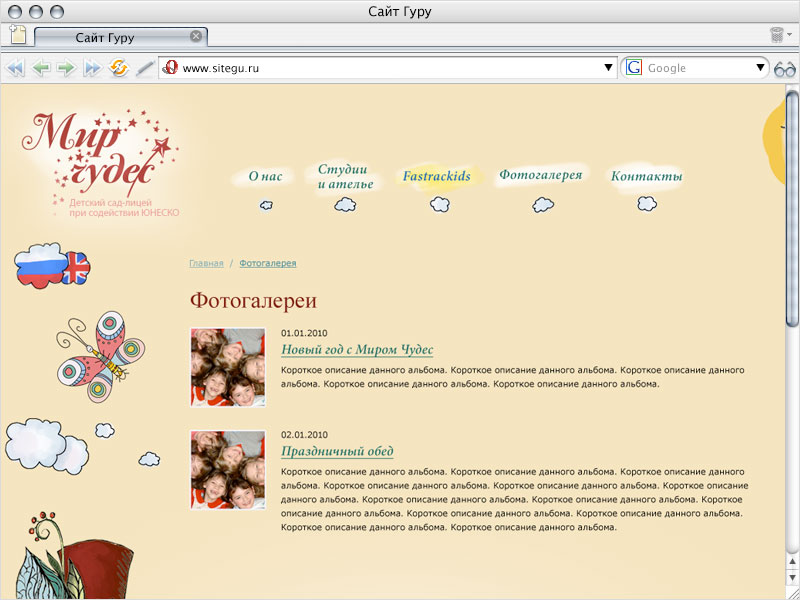Click the cloud under the О нас menu item
Screen dimensions: 800x600
pos(266,205)
